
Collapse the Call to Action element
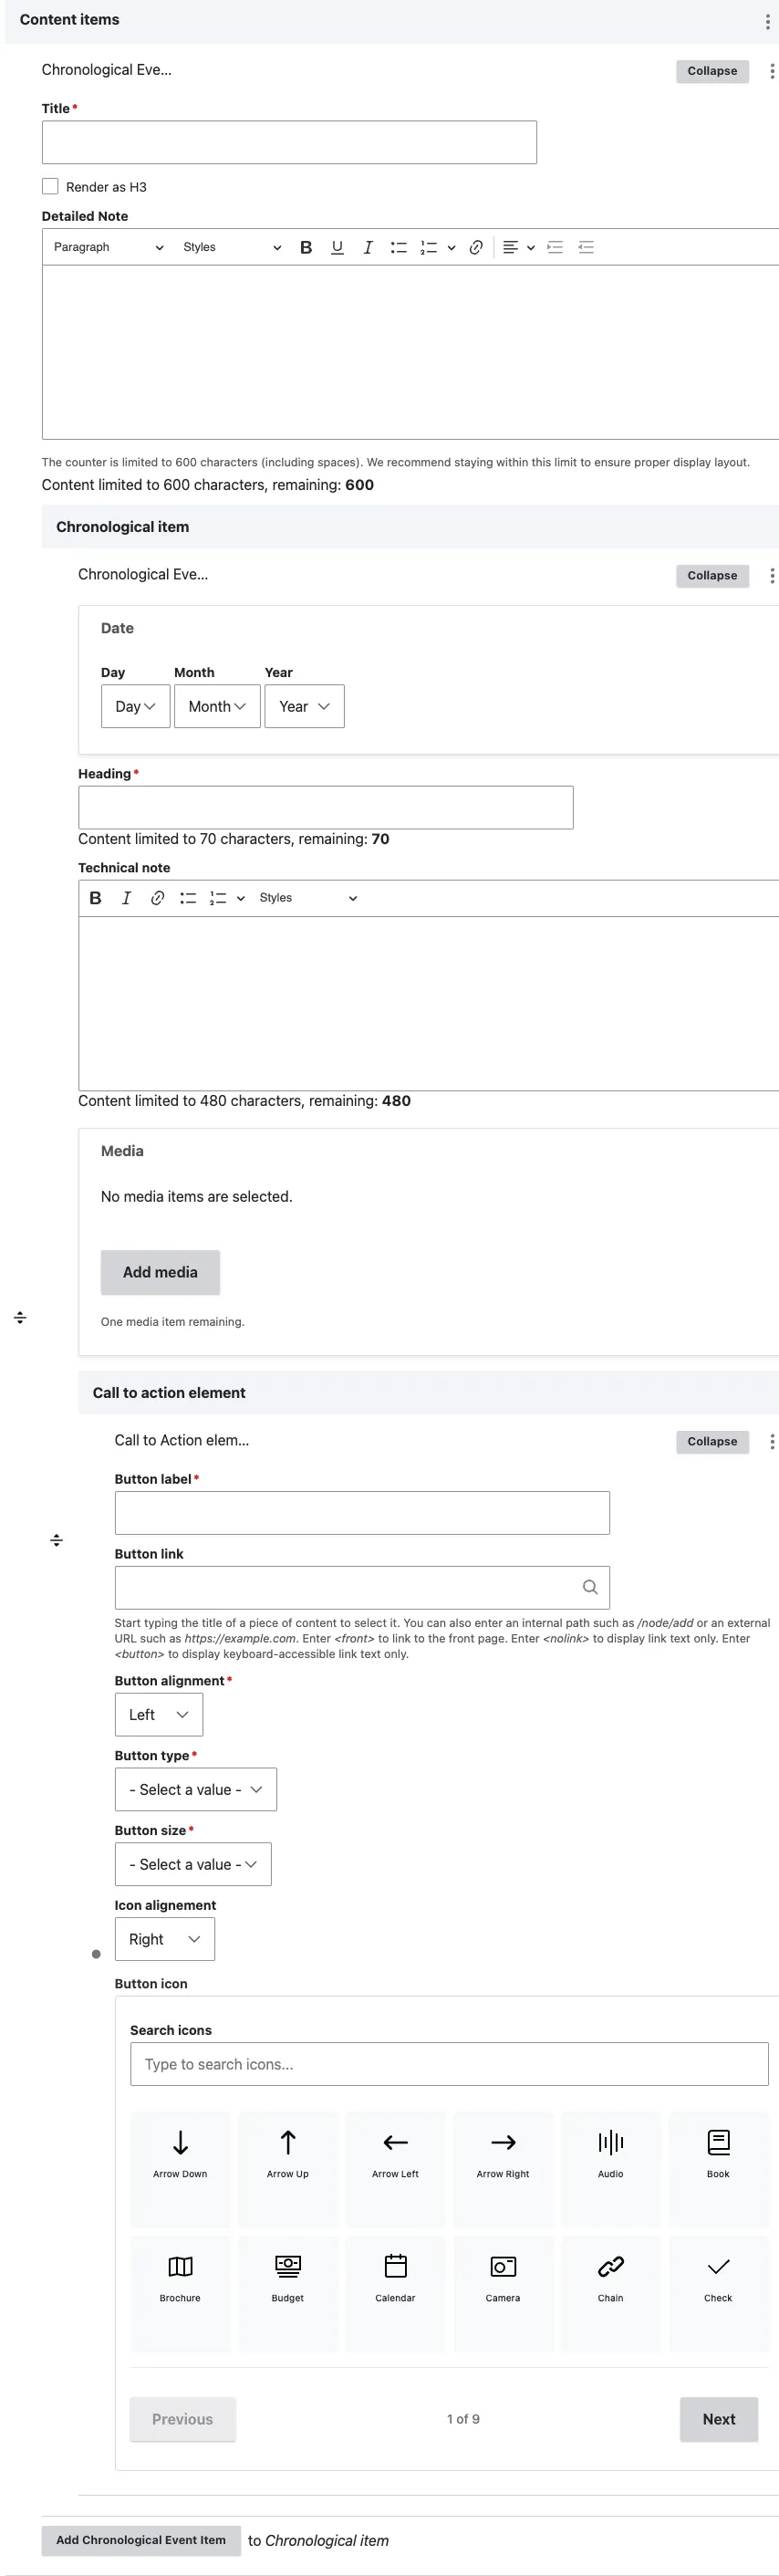pos(712,1441)
